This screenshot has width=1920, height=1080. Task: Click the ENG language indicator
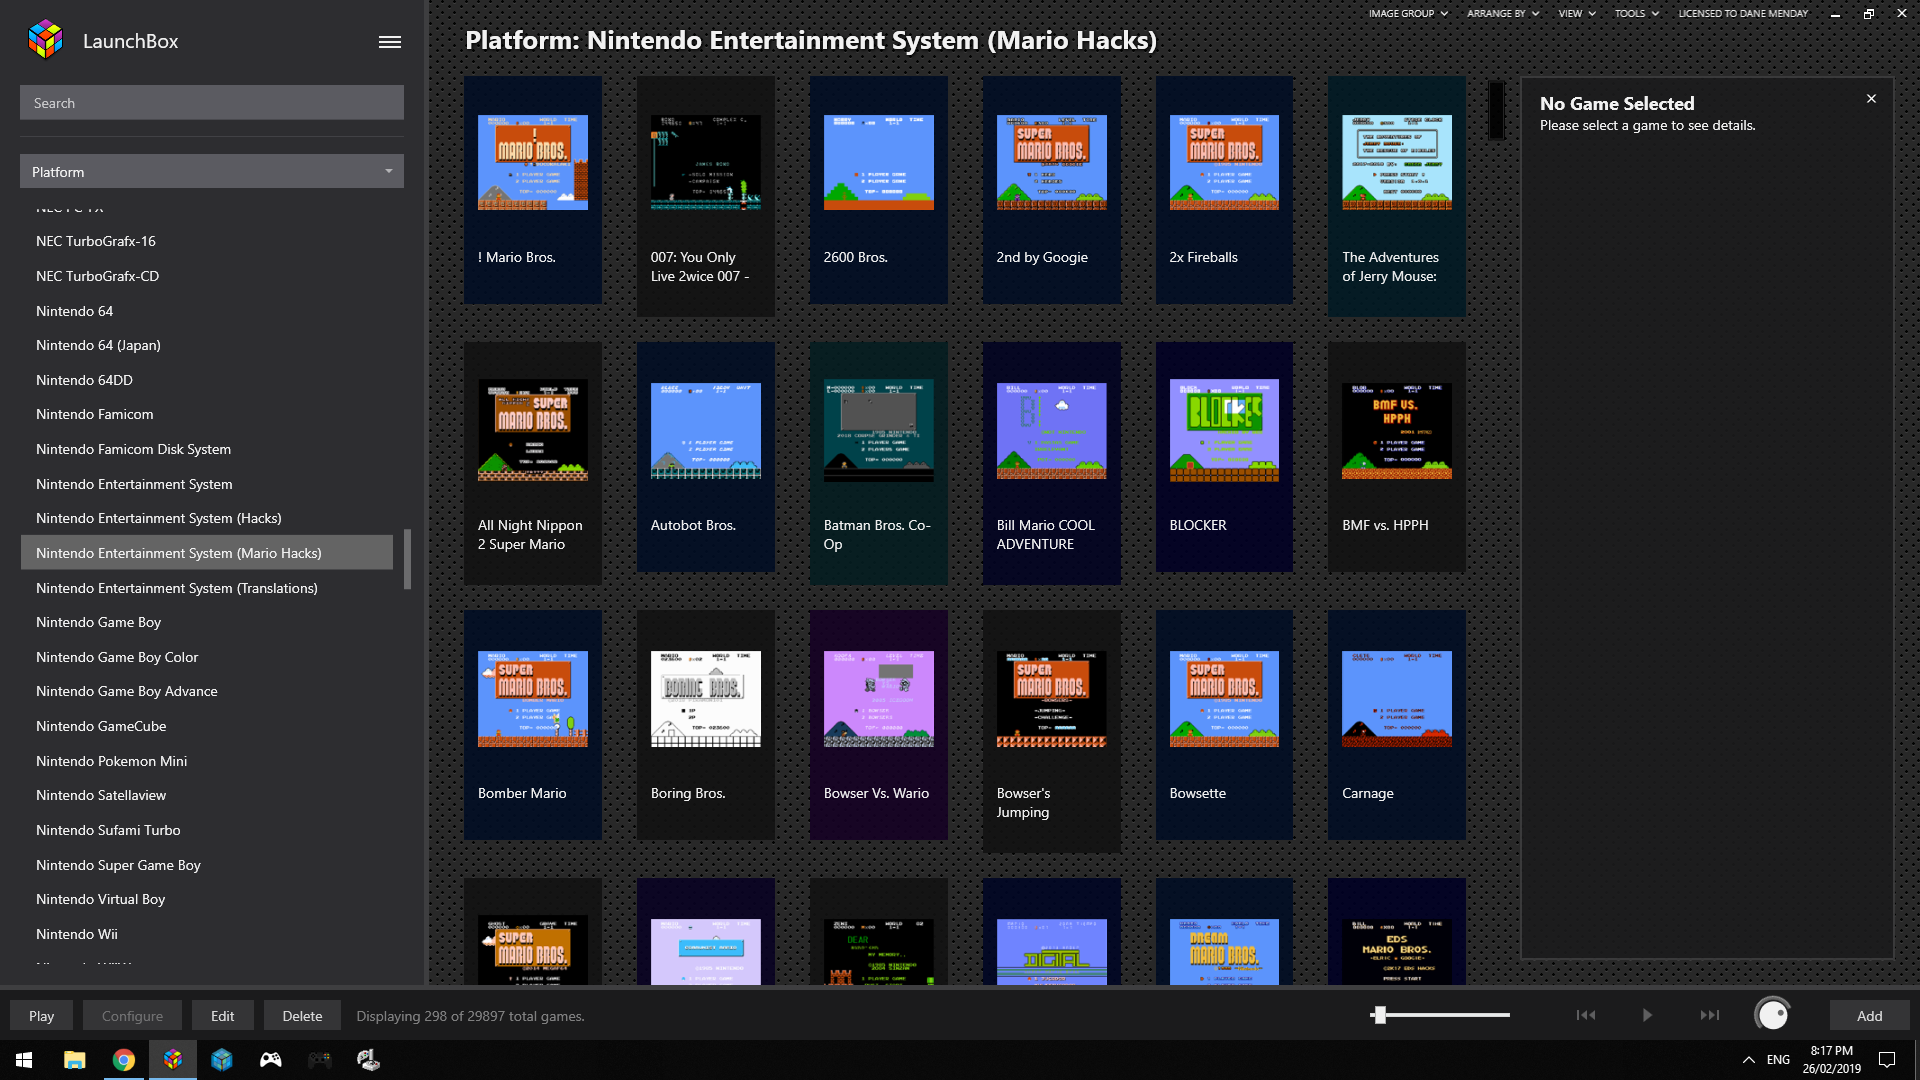1778,1060
